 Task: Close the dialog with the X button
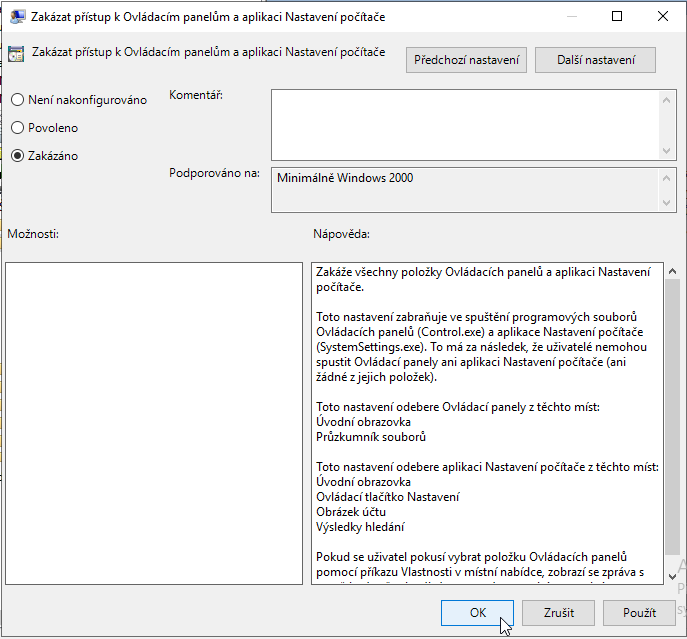(x=663, y=17)
